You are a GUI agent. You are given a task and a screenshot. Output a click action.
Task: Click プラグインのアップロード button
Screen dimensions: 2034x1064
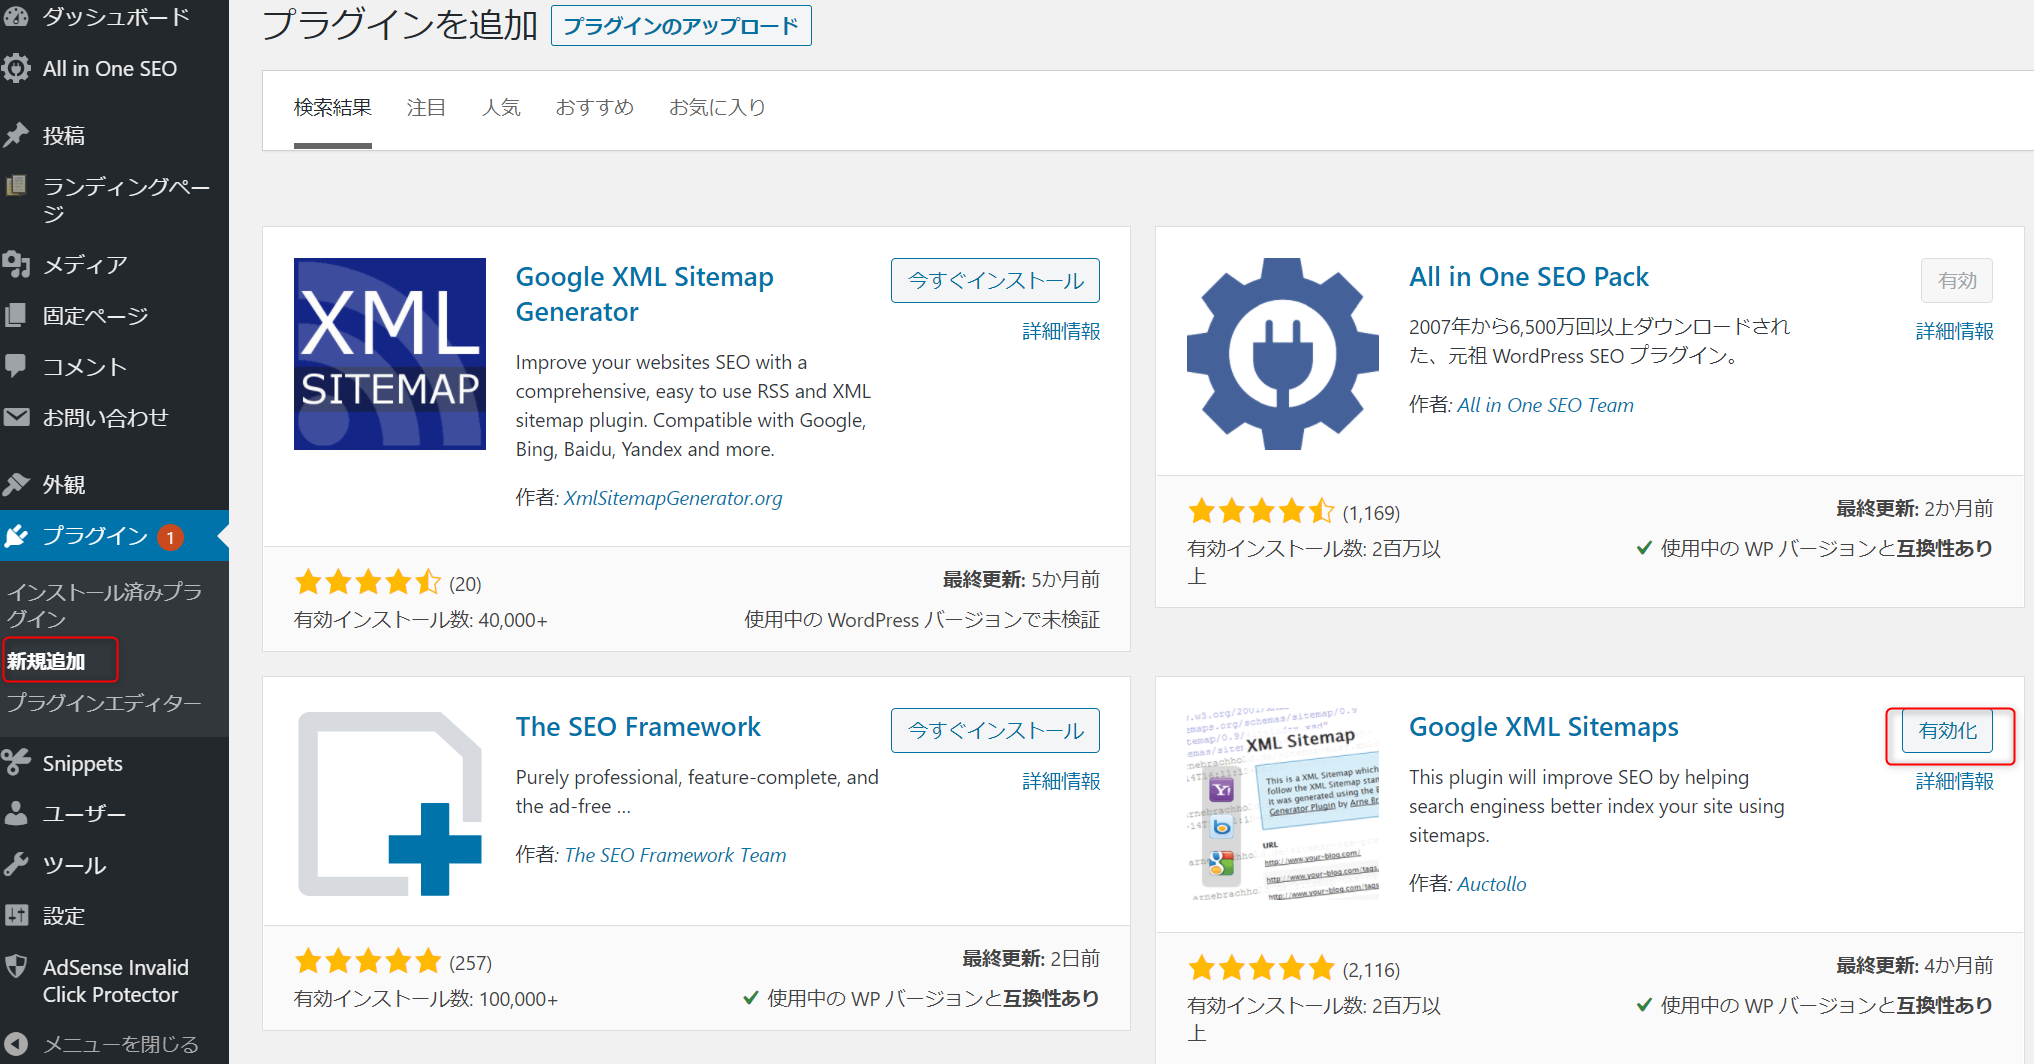click(x=681, y=26)
